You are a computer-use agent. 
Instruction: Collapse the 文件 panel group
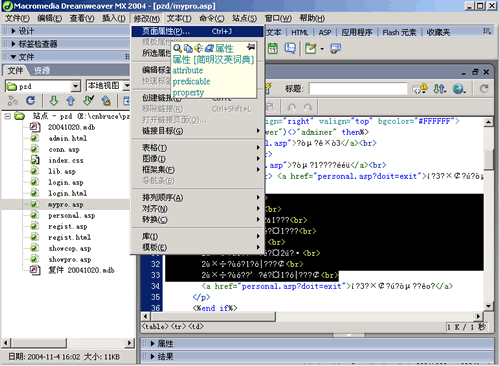pos(13,57)
